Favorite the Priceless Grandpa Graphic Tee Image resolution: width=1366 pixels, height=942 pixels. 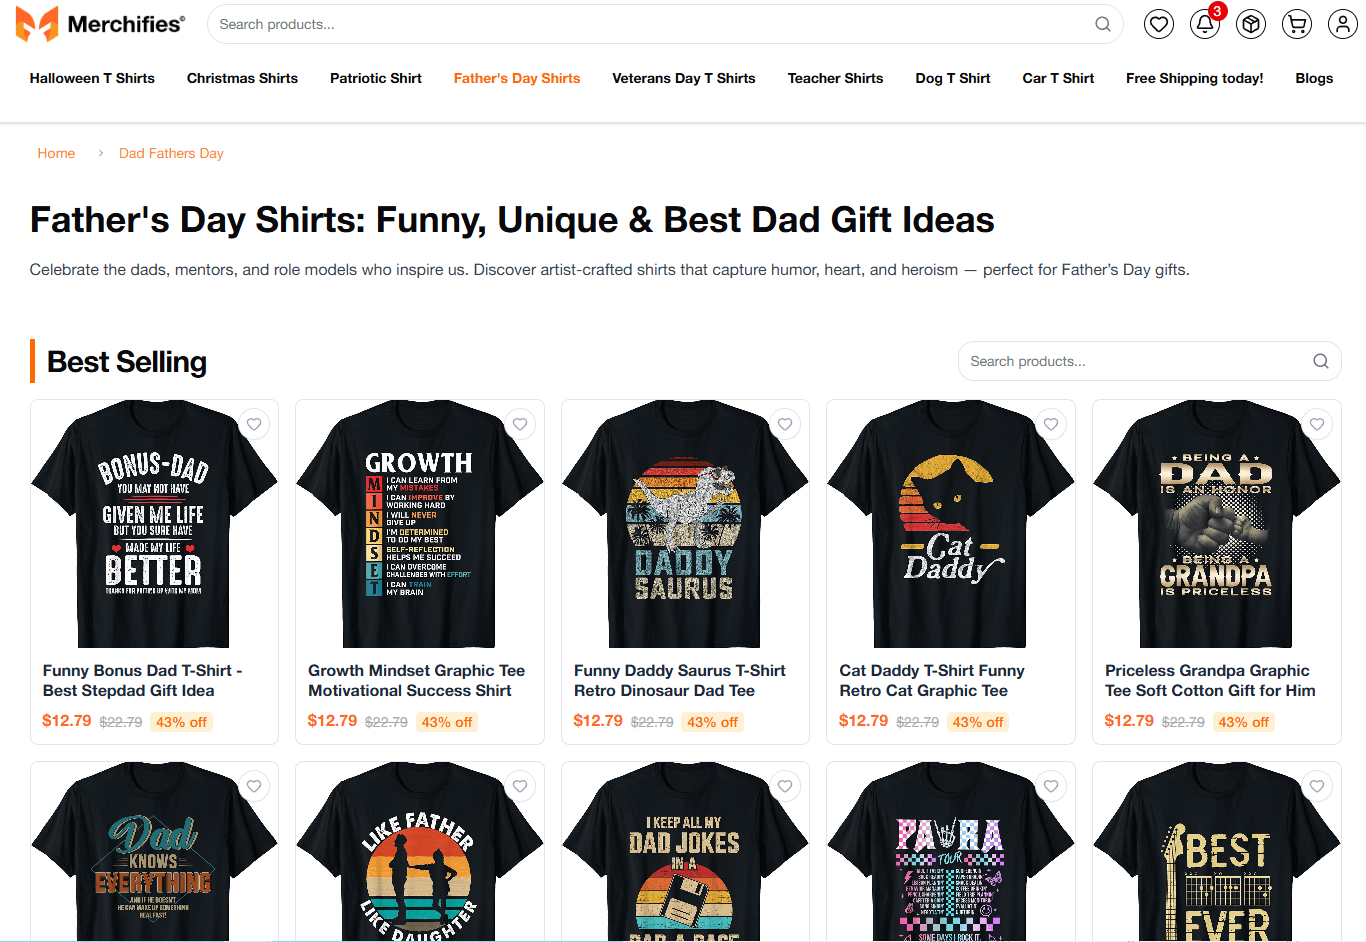click(x=1317, y=424)
